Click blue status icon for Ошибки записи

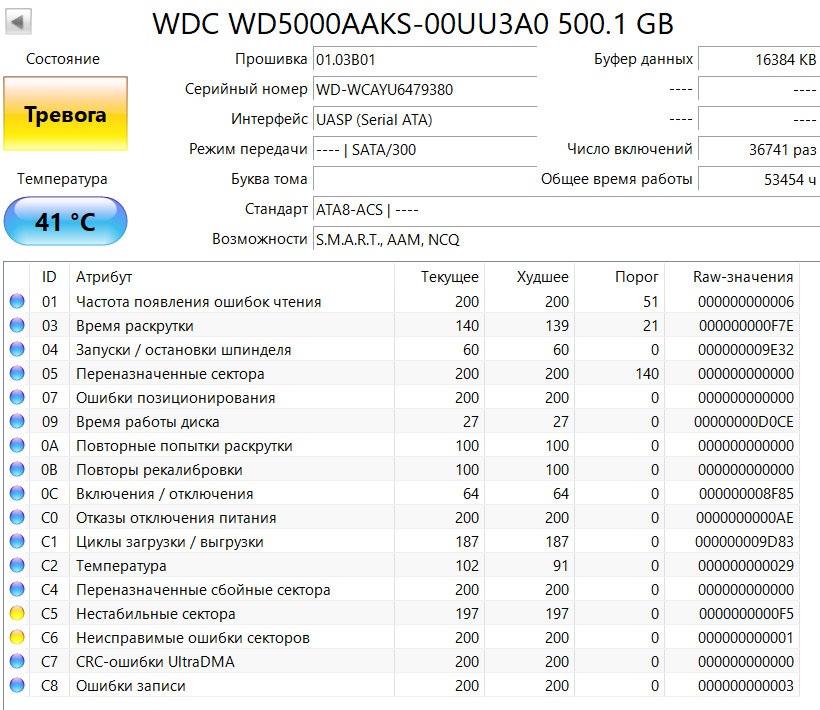click(17, 686)
